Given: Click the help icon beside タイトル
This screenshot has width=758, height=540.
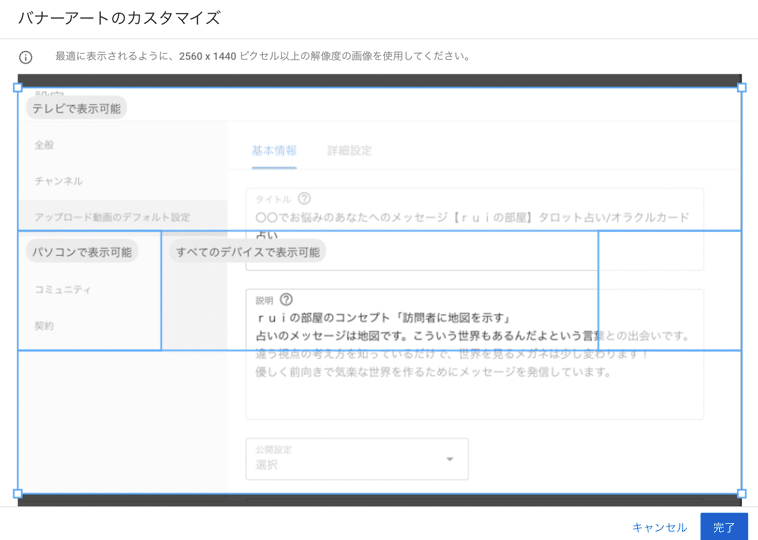Looking at the screenshot, I should [x=304, y=198].
